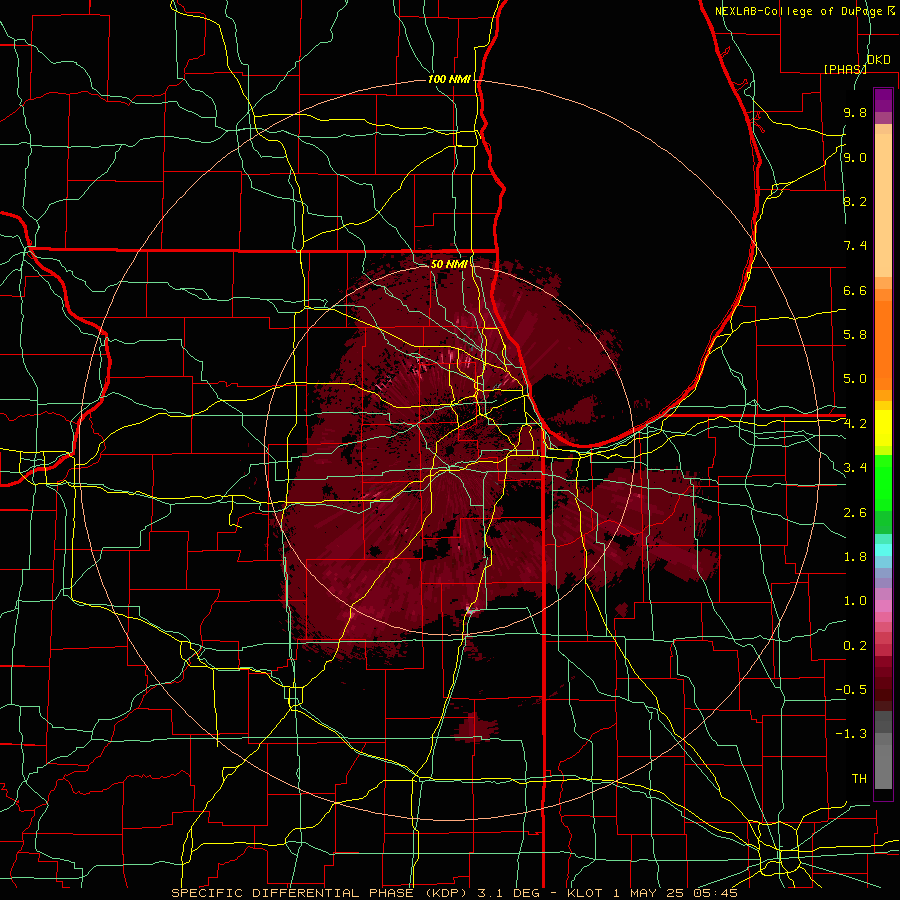This screenshot has width=900, height=900.
Task: Click the 8.2 value on the scale
Action: [855, 201]
